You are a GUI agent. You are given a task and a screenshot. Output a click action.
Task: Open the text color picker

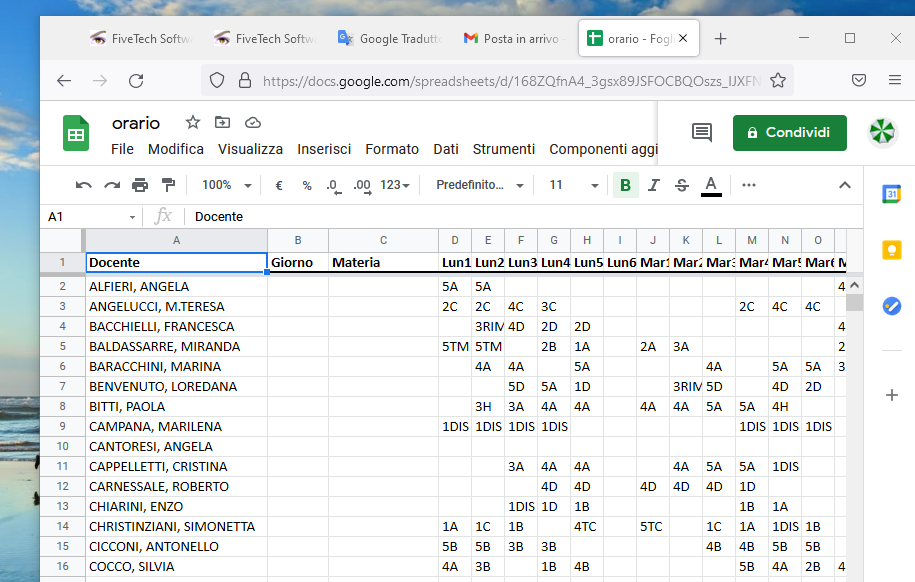[x=711, y=186]
